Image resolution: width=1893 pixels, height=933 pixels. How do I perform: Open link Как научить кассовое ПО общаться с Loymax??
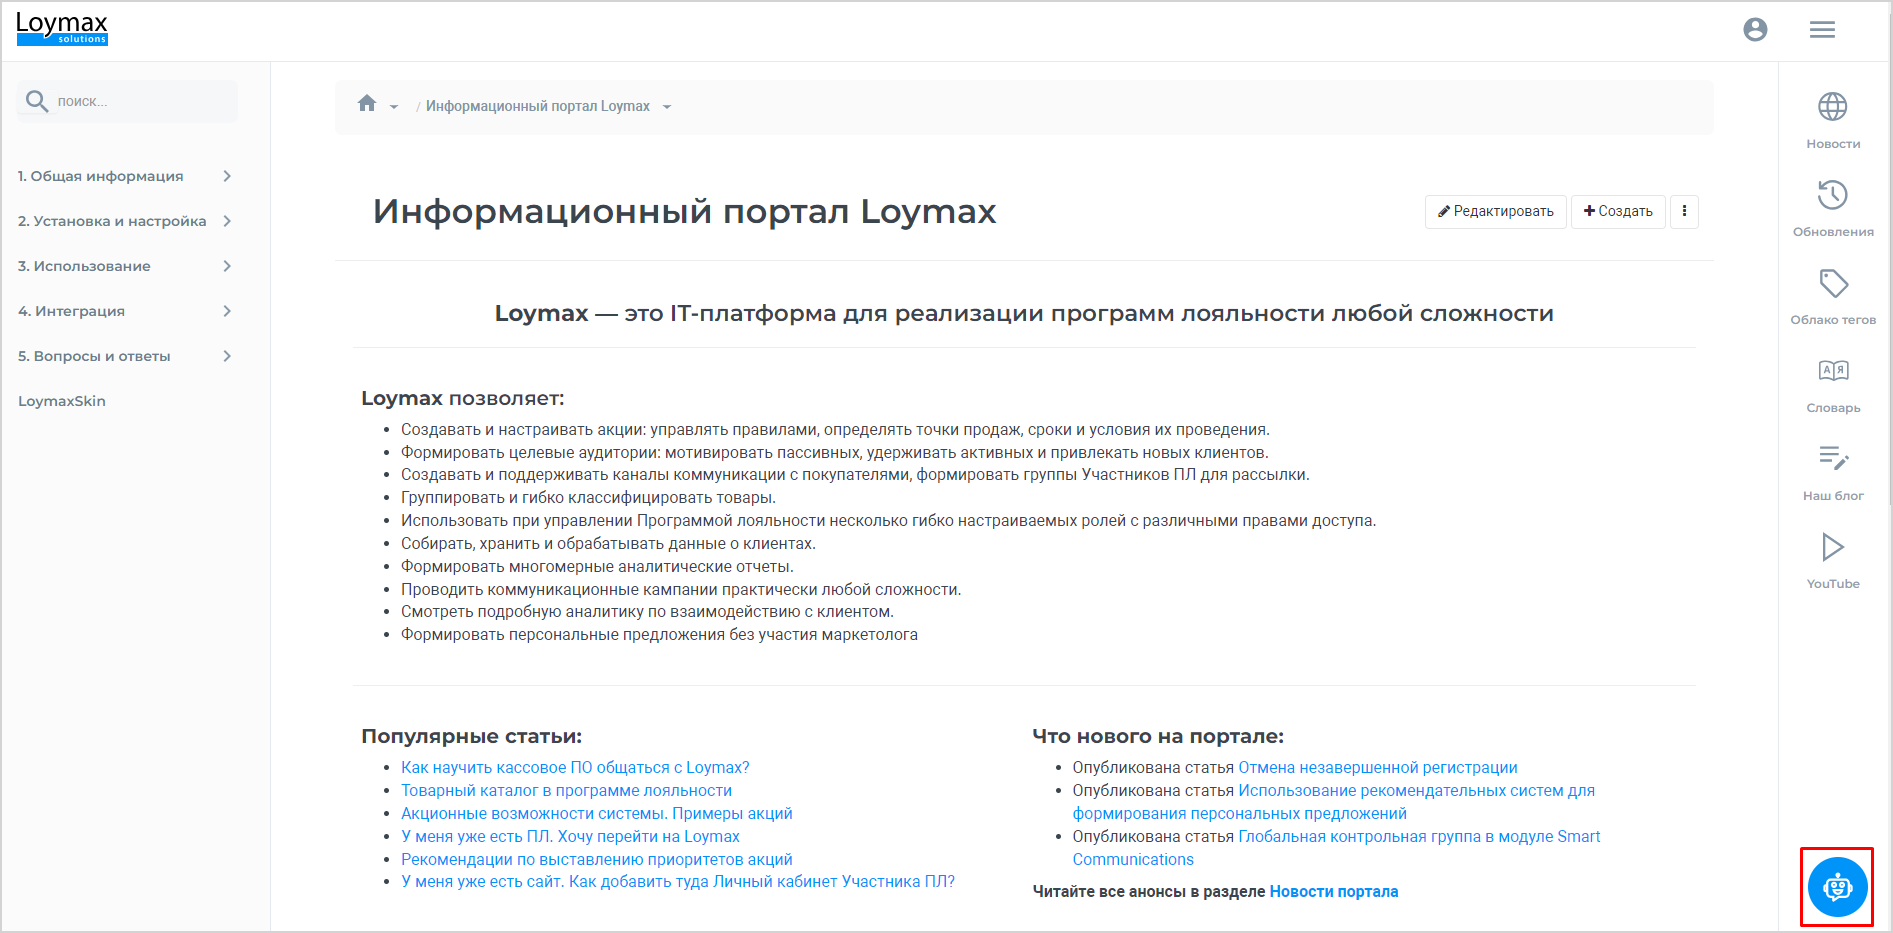click(575, 768)
